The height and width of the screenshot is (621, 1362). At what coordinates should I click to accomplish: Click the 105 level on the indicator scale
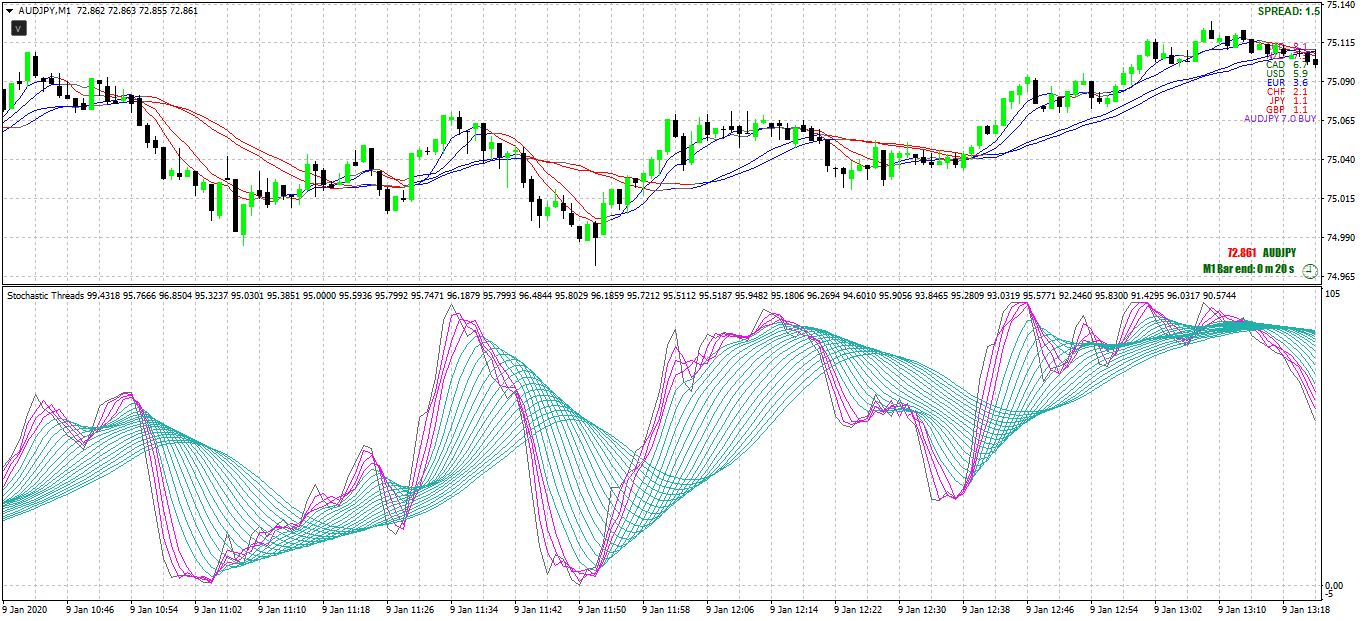1332,294
